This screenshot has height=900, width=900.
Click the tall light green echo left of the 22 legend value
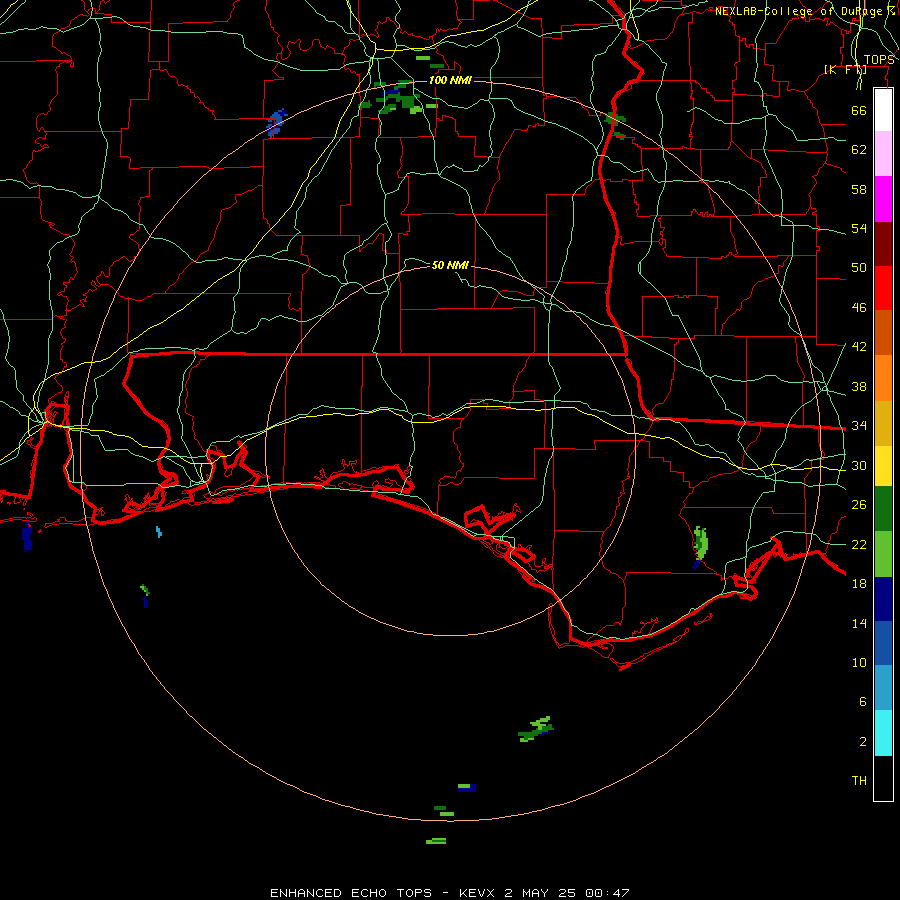[700, 543]
